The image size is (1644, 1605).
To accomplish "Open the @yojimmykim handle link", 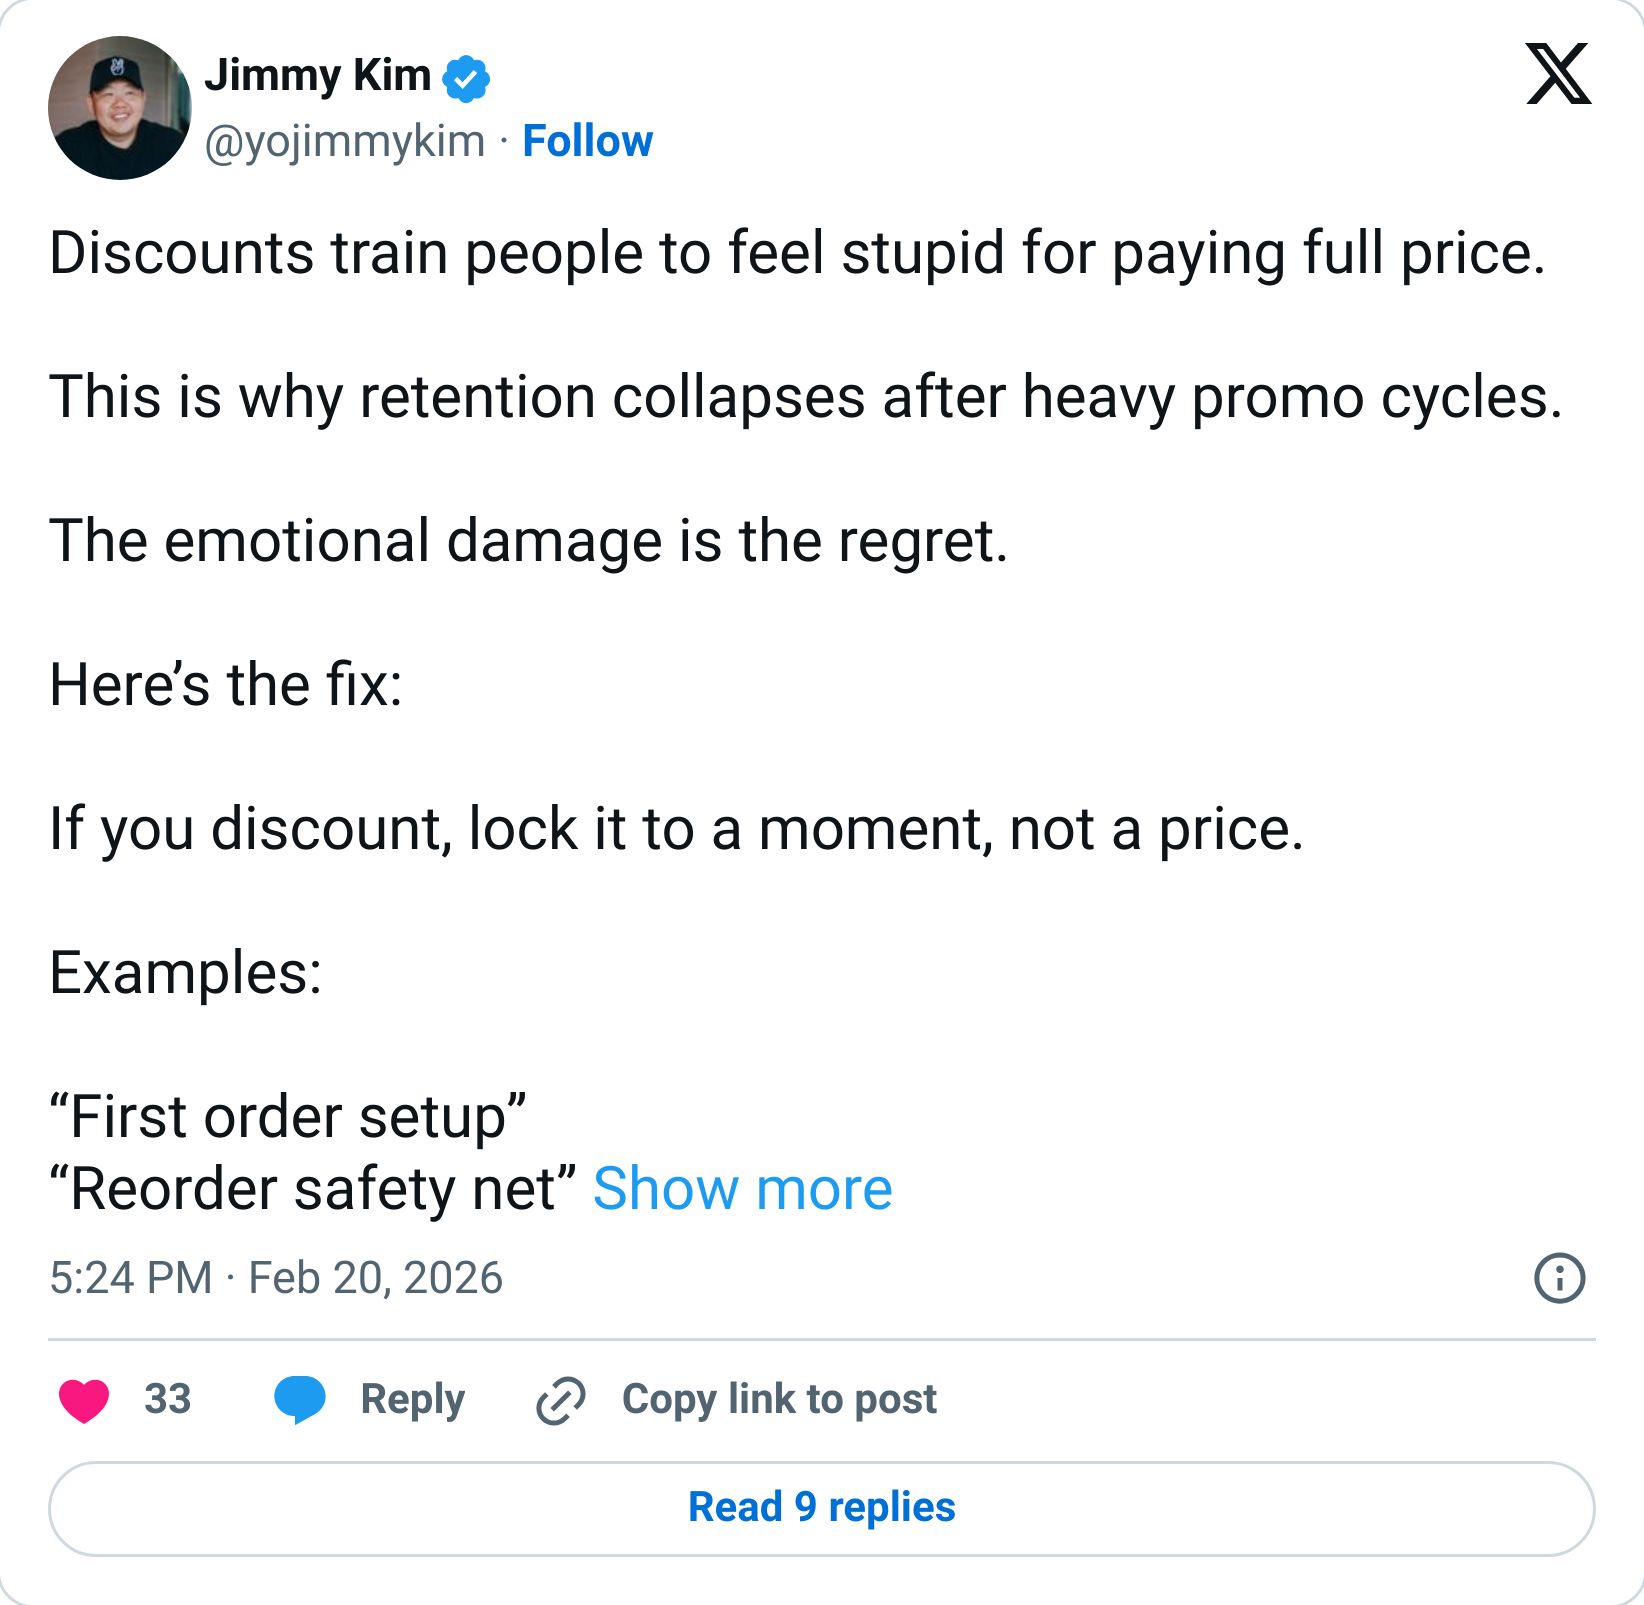I will pos(345,141).
